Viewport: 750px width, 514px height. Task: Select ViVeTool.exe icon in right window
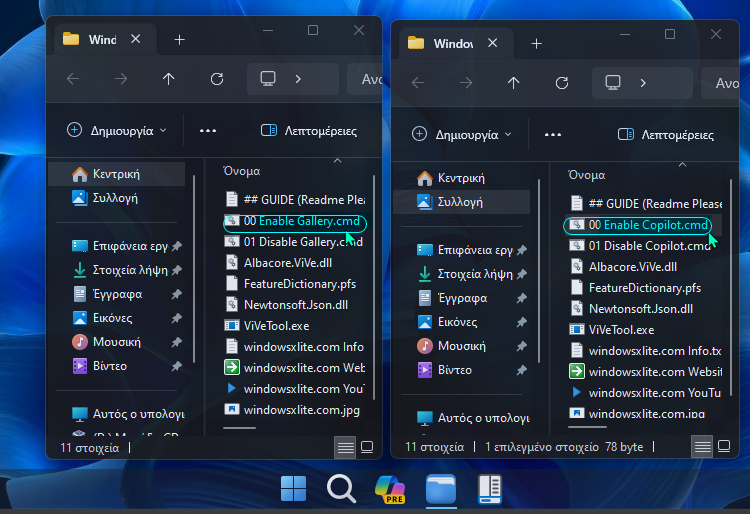[x=577, y=329]
